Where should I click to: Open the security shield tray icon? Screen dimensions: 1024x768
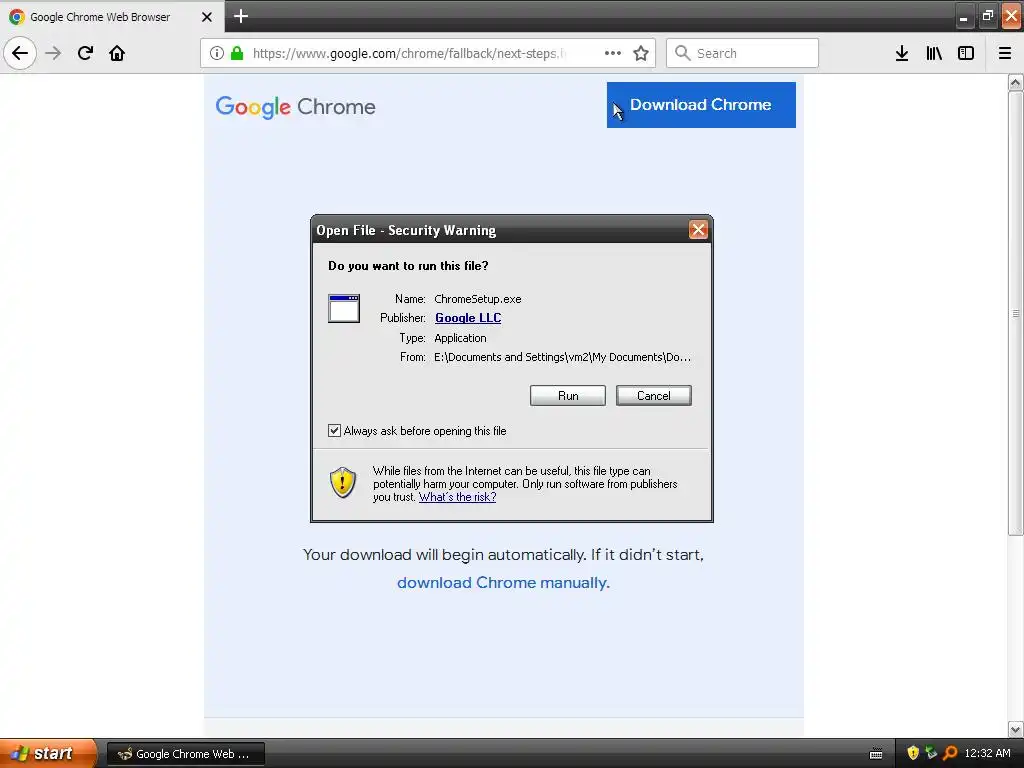pyautogui.click(x=913, y=754)
